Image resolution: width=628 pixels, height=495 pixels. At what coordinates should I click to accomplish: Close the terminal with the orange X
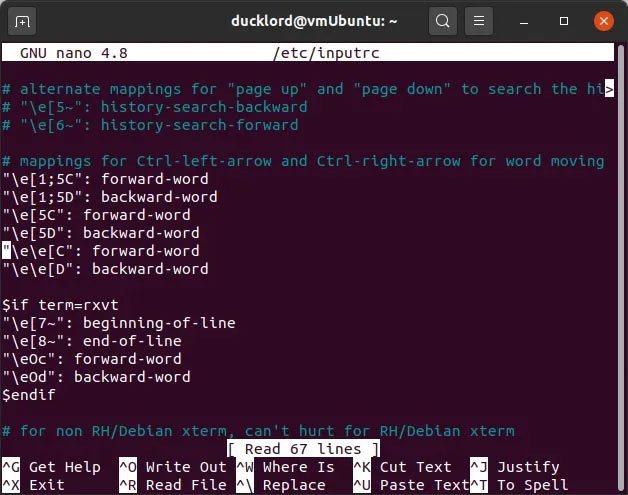(x=604, y=21)
